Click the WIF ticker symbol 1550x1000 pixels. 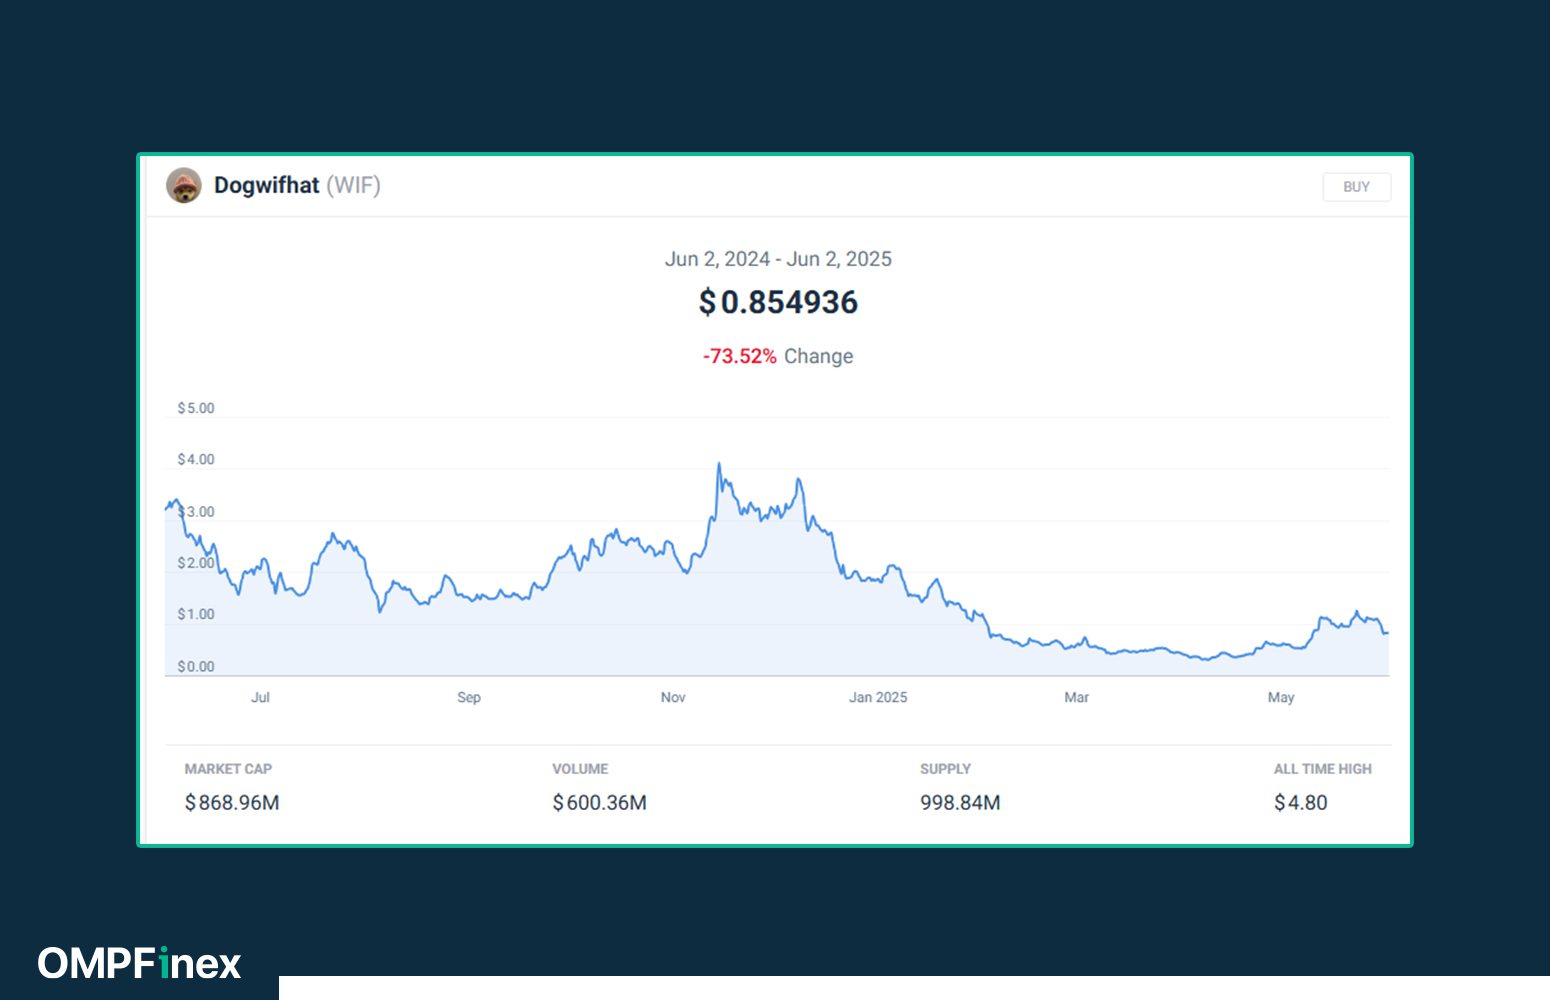coord(355,185)
